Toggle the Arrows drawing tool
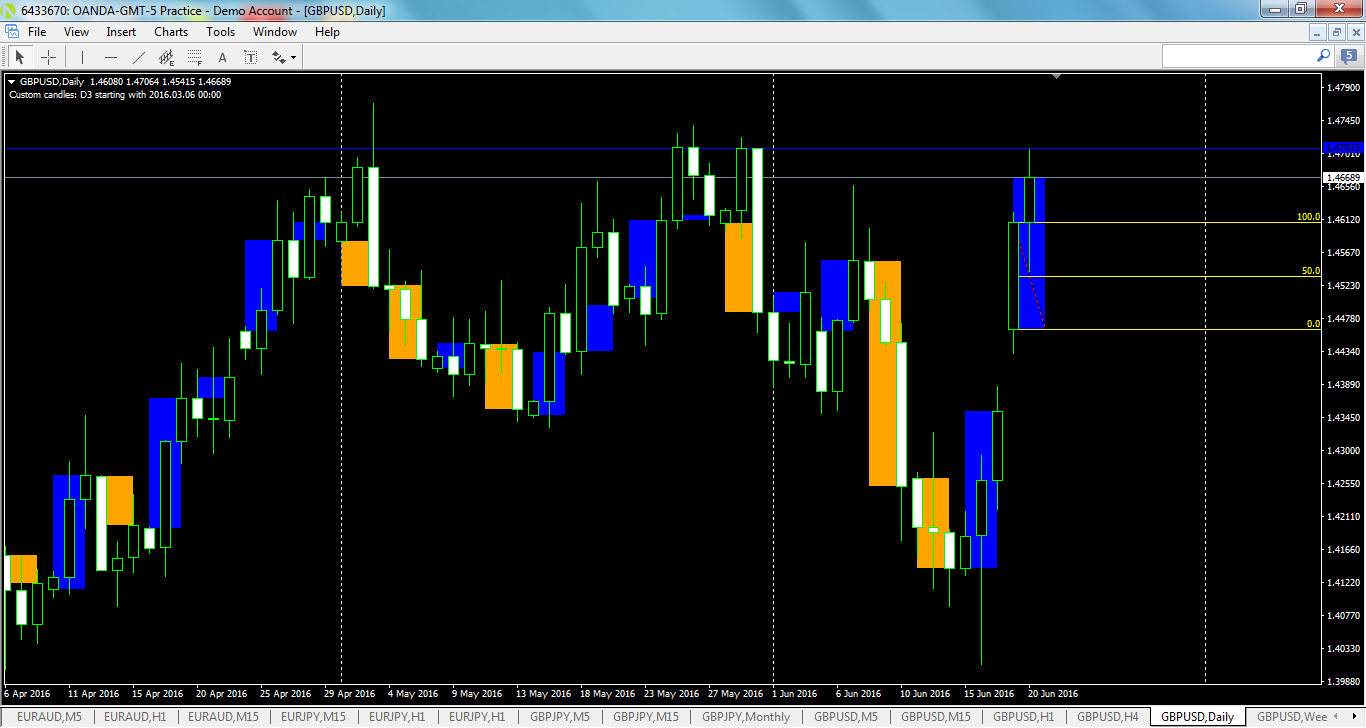Viewport: 1366px width, 728px height. 277,56
